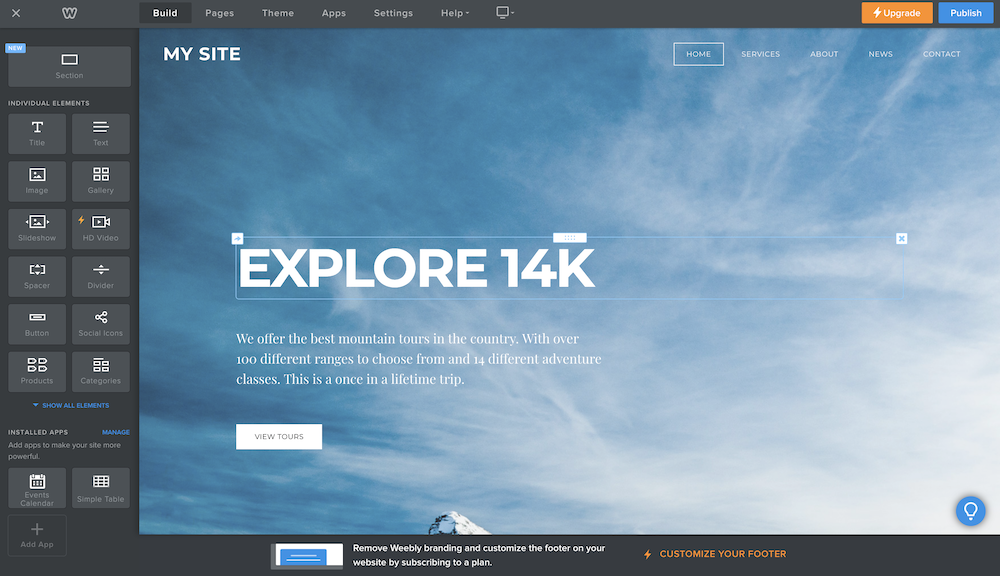Switch to the Build tab
The image size is (1000, 576).
[x=165, y=13]
